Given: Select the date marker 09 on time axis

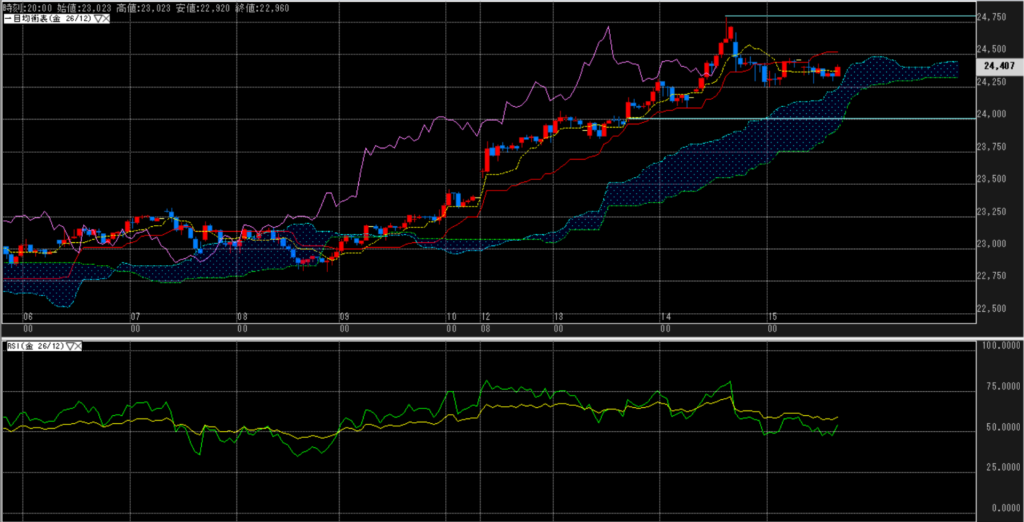Looking at the screenshot, I should (342, 316).
